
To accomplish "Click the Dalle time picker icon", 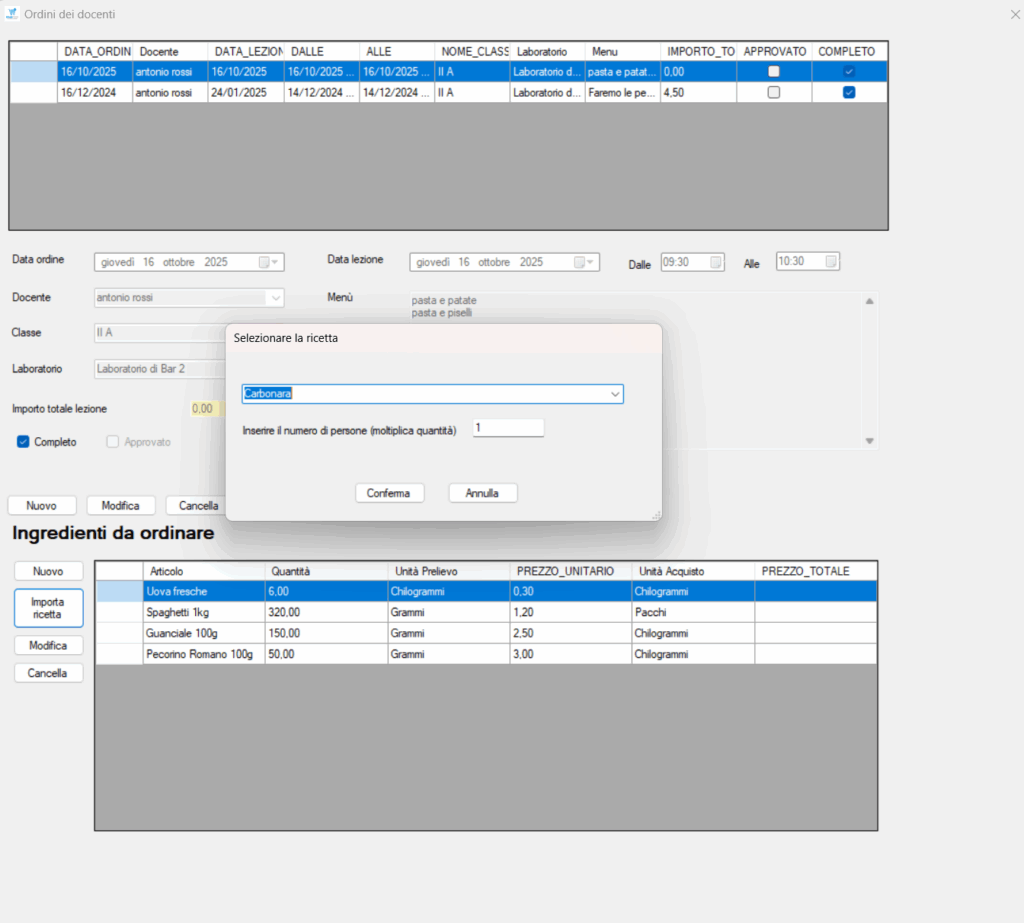I will click(715, 262).
